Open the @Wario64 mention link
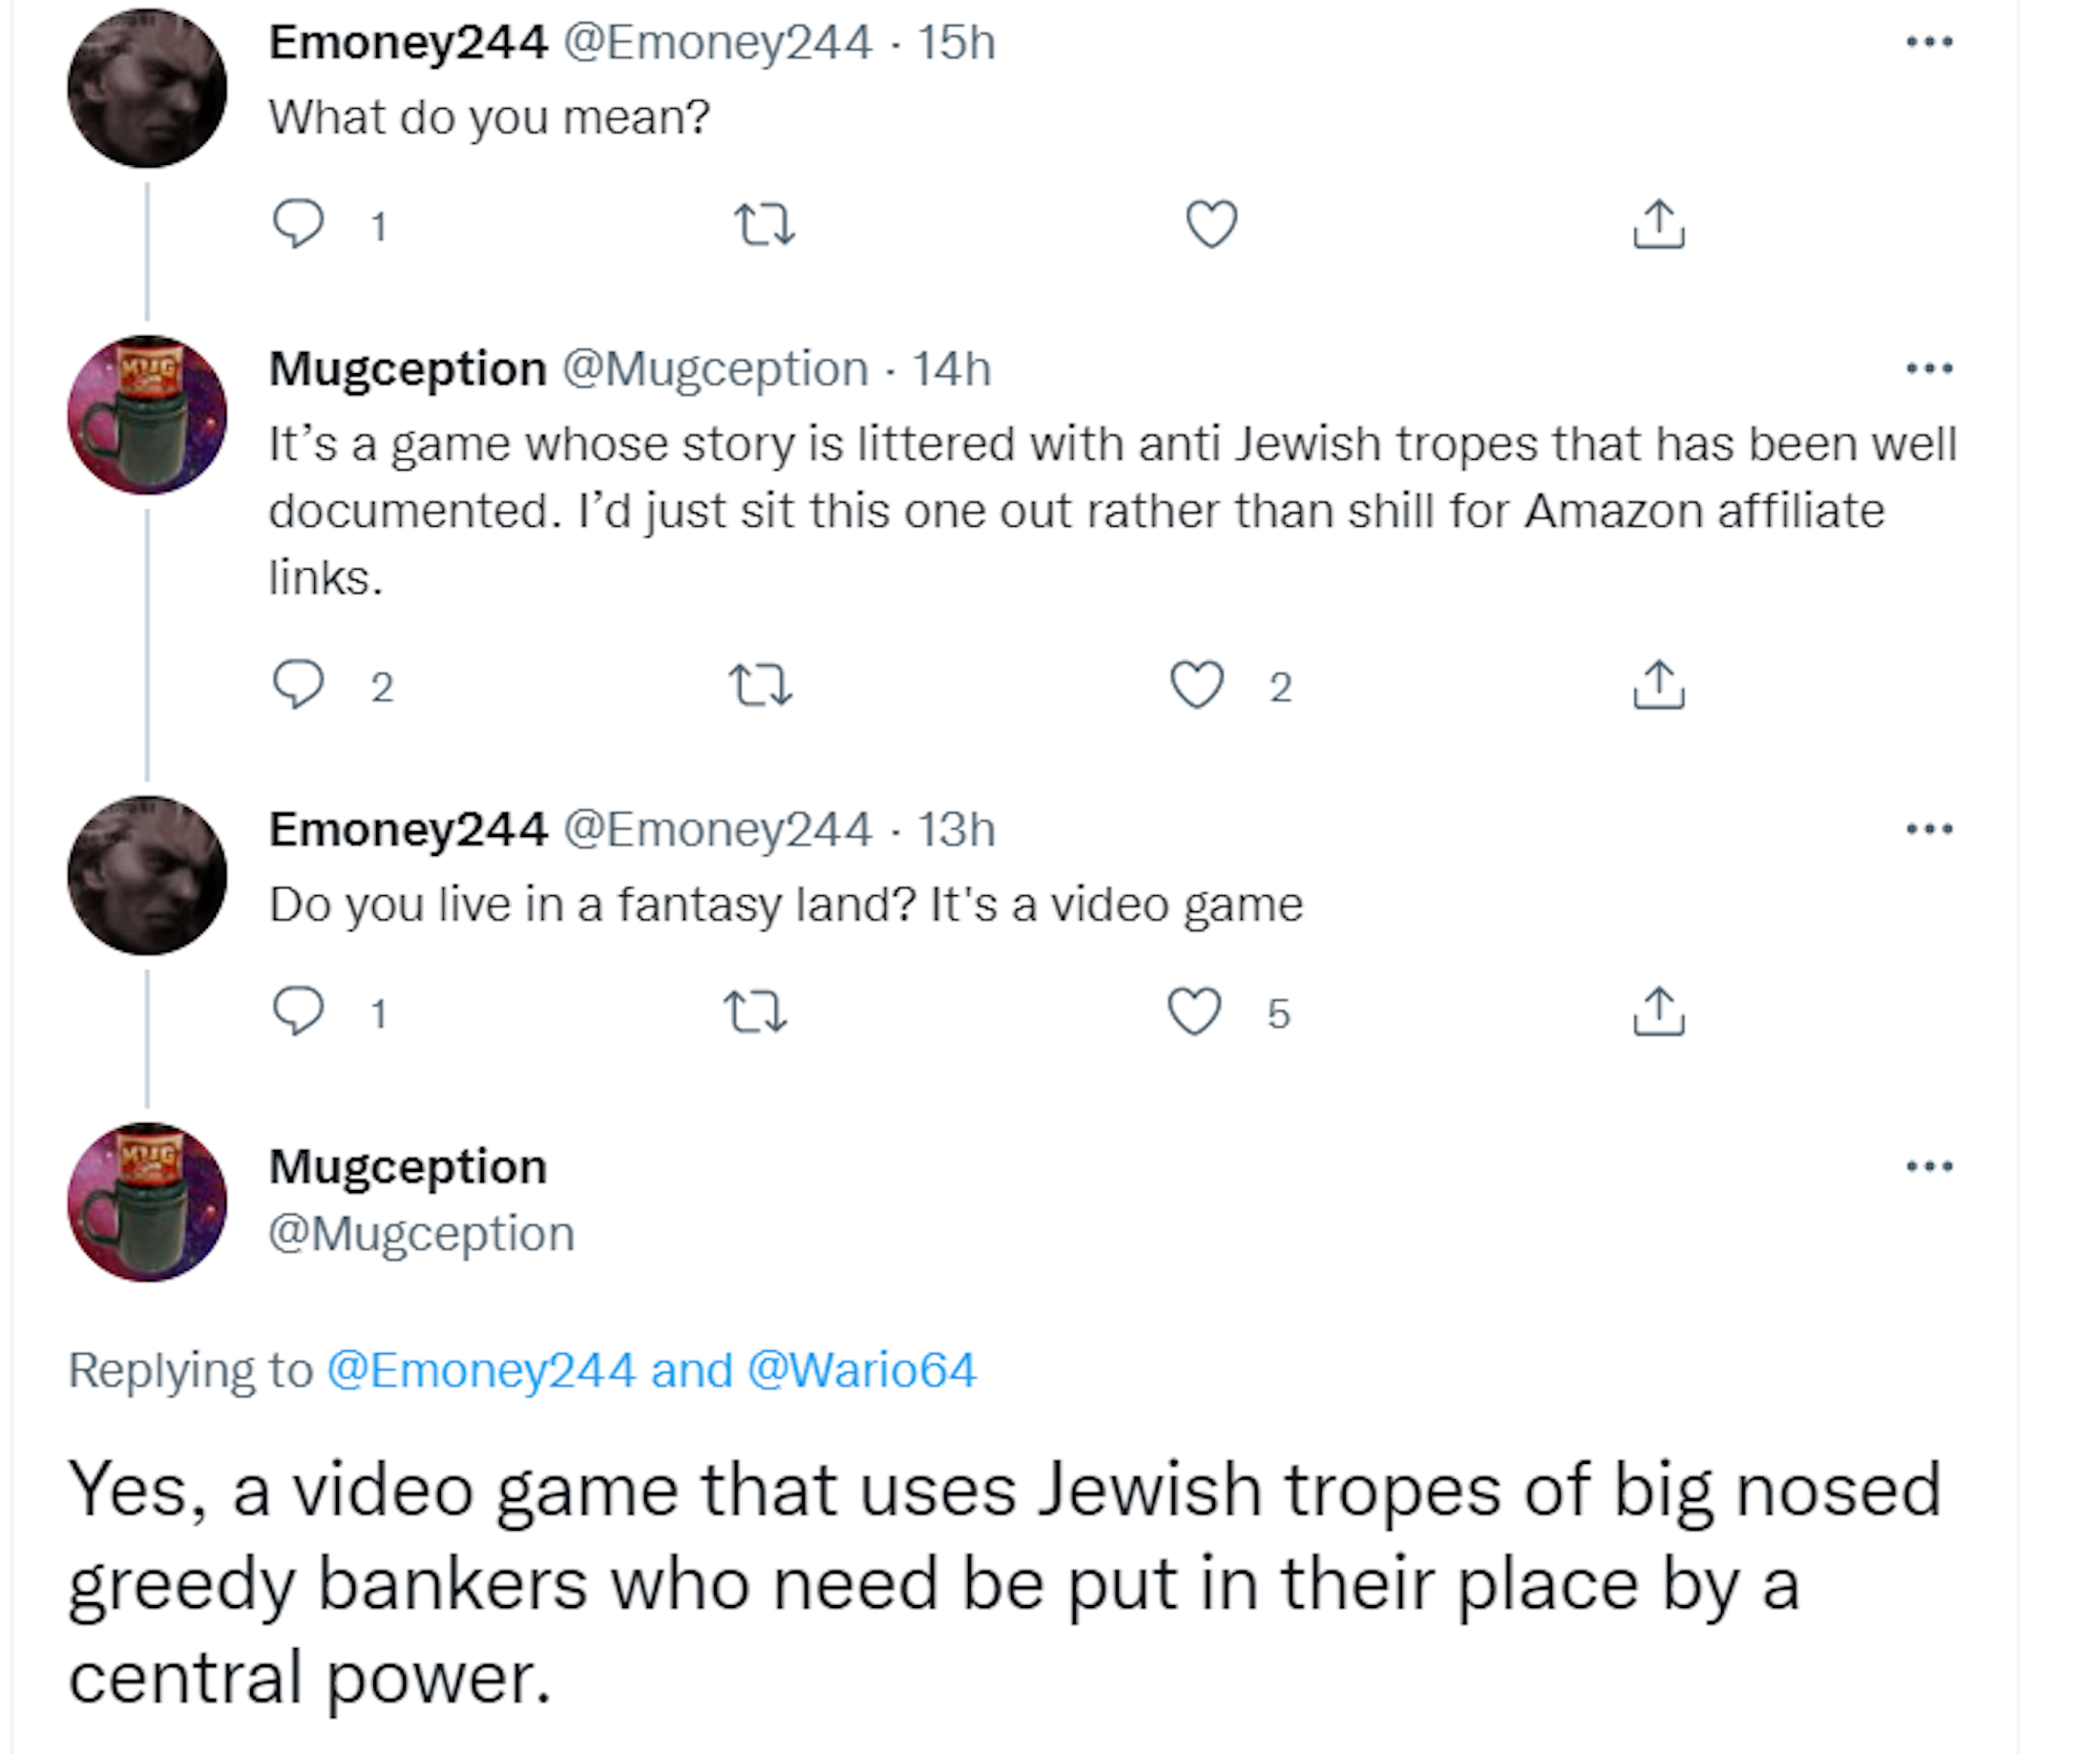The height and width of the screenshot is (1754, 2100). point(861,1370)
